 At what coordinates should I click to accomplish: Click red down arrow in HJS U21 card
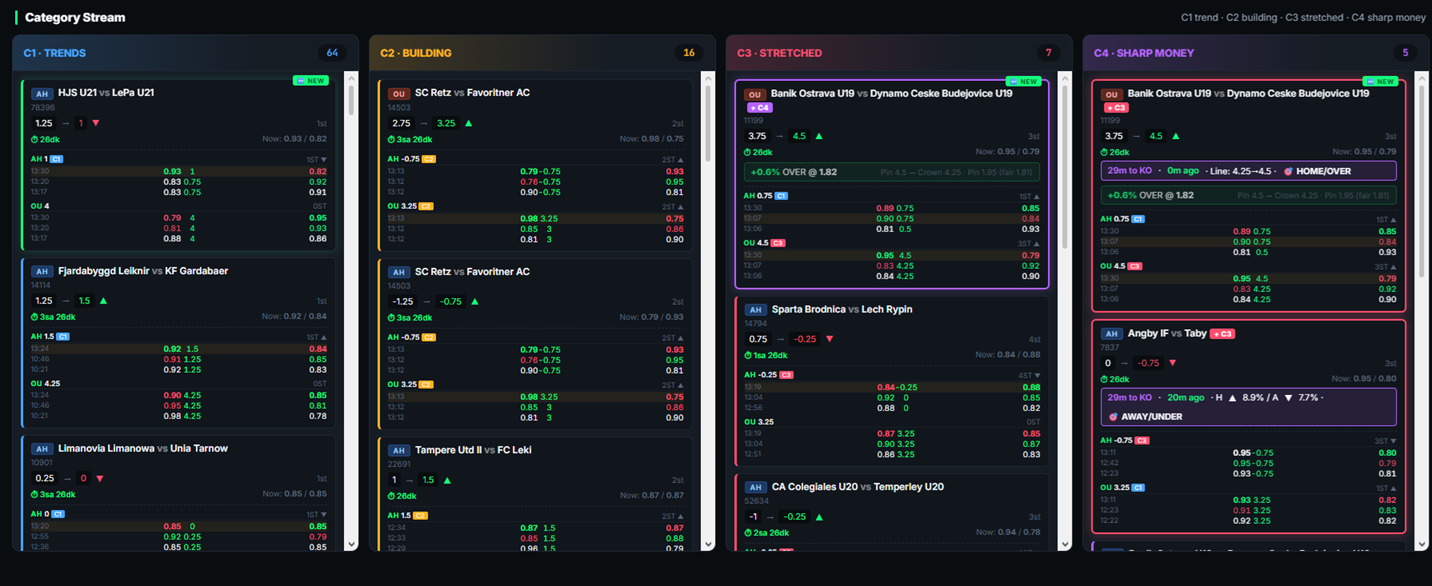point(96,123)
